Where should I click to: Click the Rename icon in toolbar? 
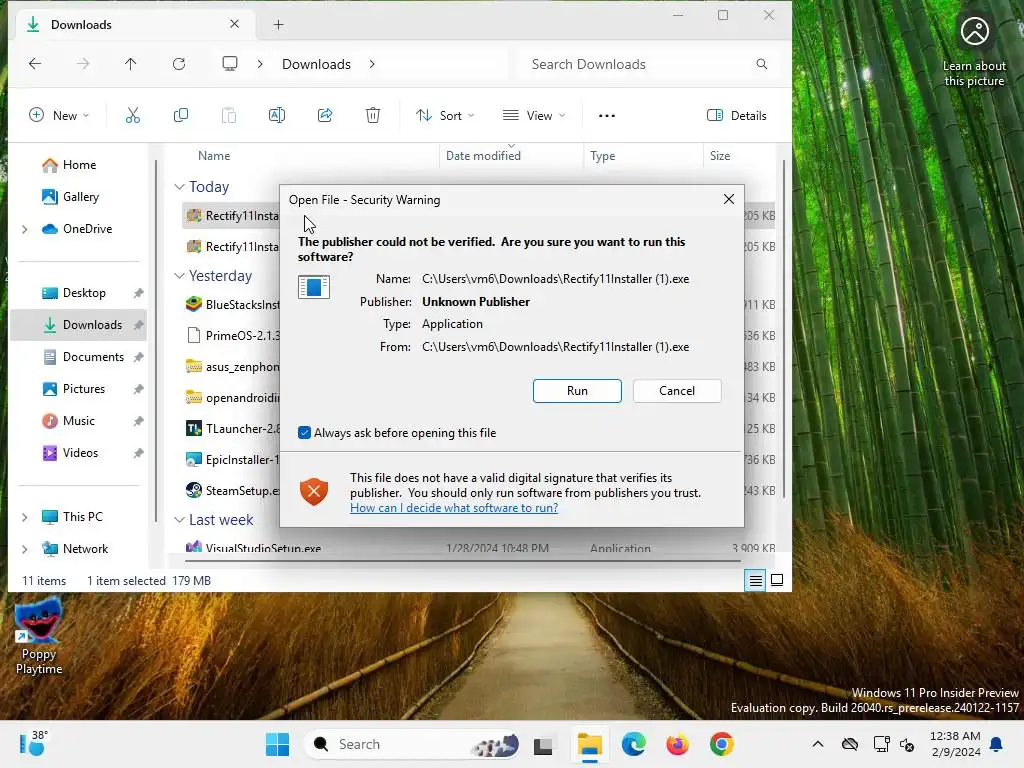tap(277, 116)
